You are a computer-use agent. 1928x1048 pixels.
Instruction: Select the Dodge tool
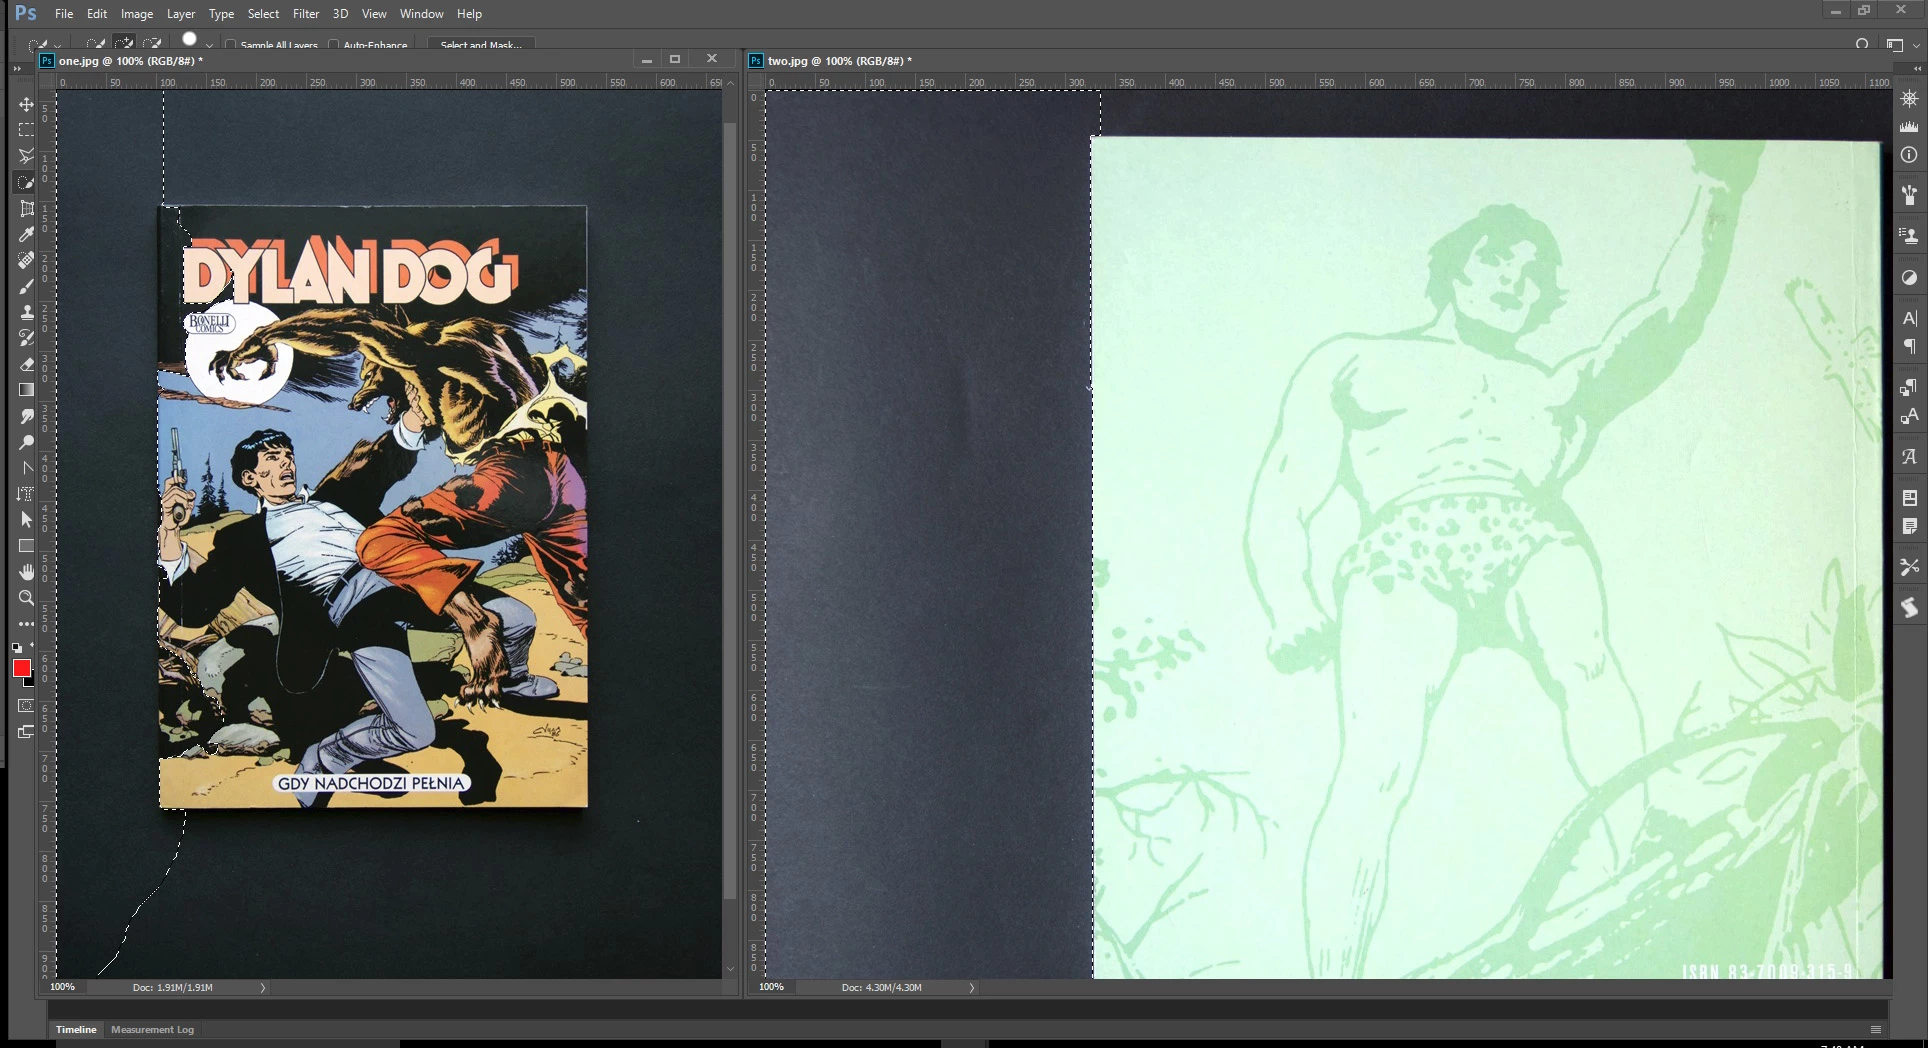(26, 442)
